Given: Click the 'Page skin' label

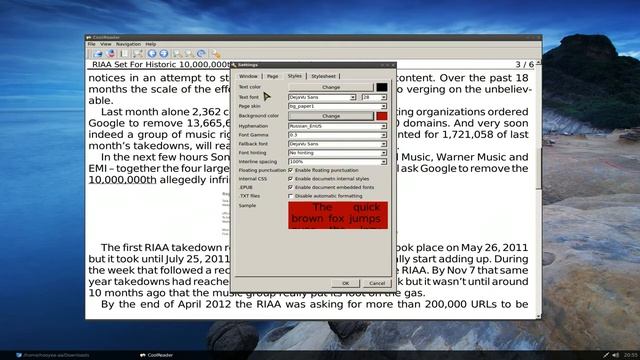Looking at the screenshot, I should point(249,106).
